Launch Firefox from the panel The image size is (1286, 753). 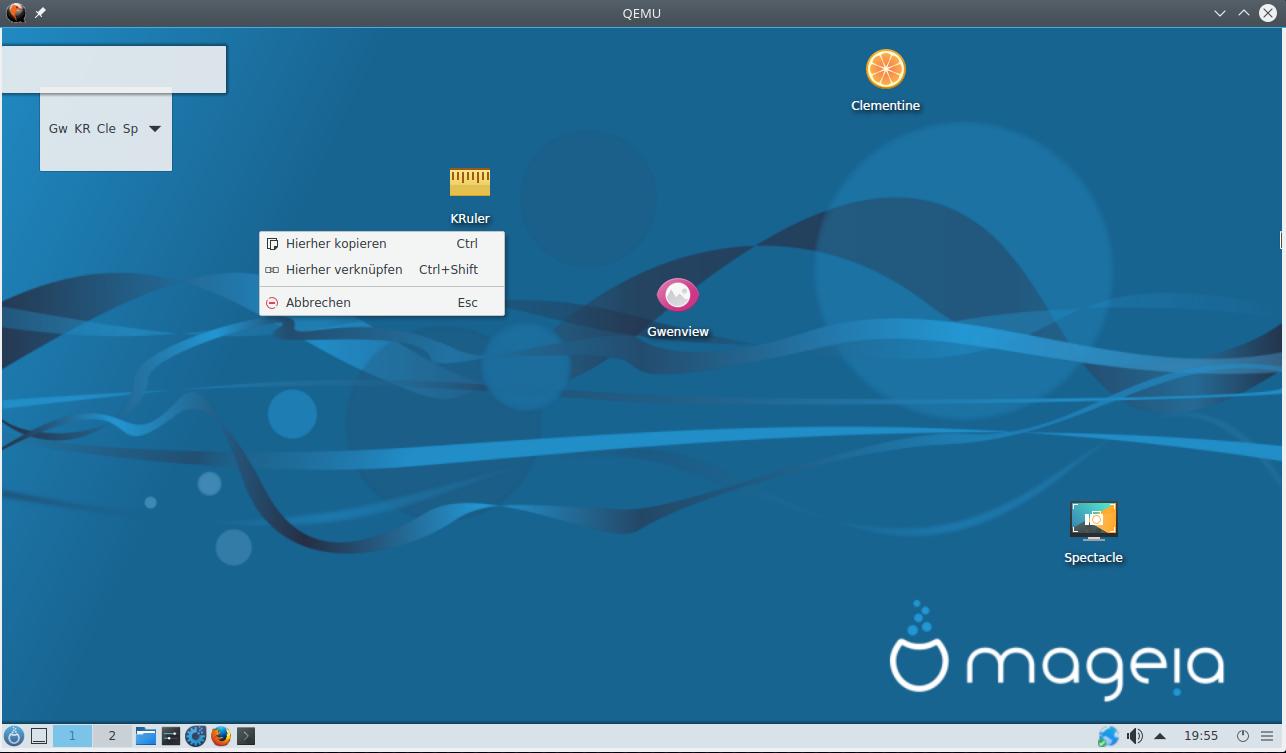tap(221, 736)
